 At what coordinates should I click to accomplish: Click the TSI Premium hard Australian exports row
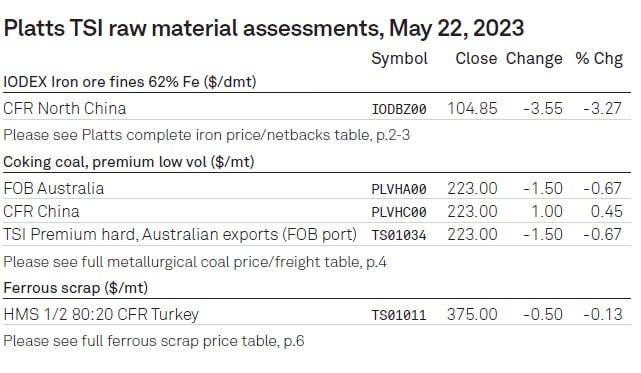coord(317,234)
